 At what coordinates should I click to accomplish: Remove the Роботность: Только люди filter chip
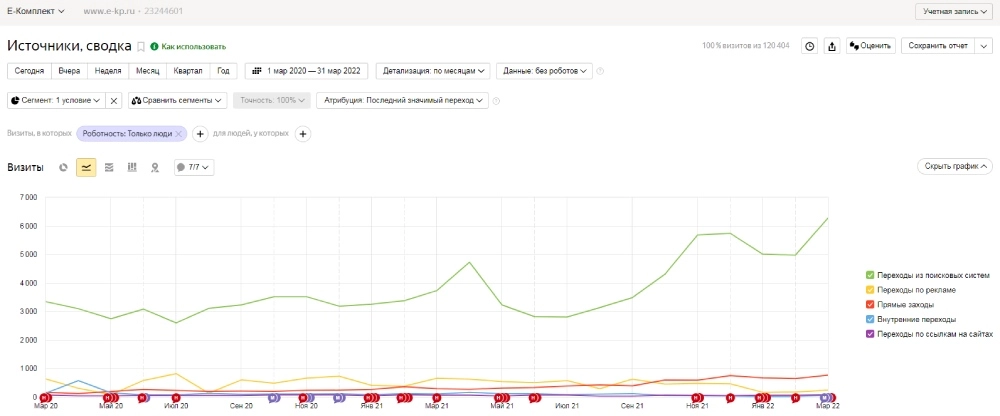(179, 134)
